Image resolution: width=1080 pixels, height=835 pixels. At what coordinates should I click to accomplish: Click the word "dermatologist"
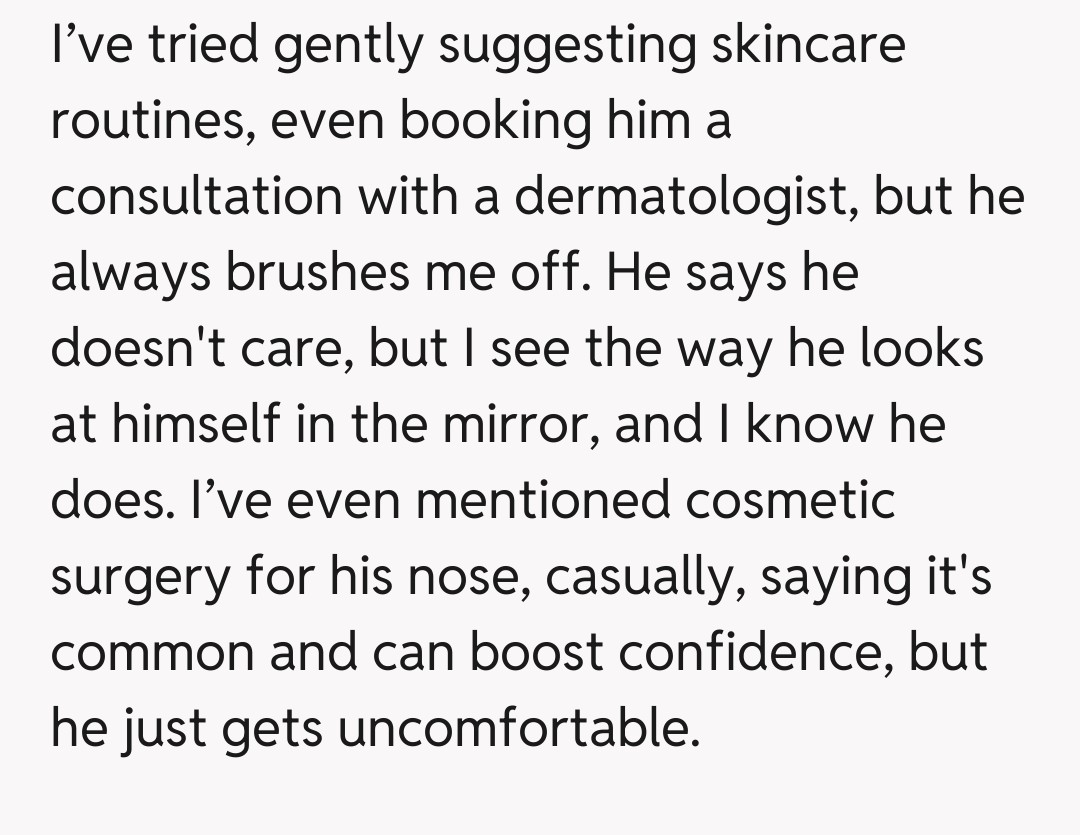(x=685, y=195)
